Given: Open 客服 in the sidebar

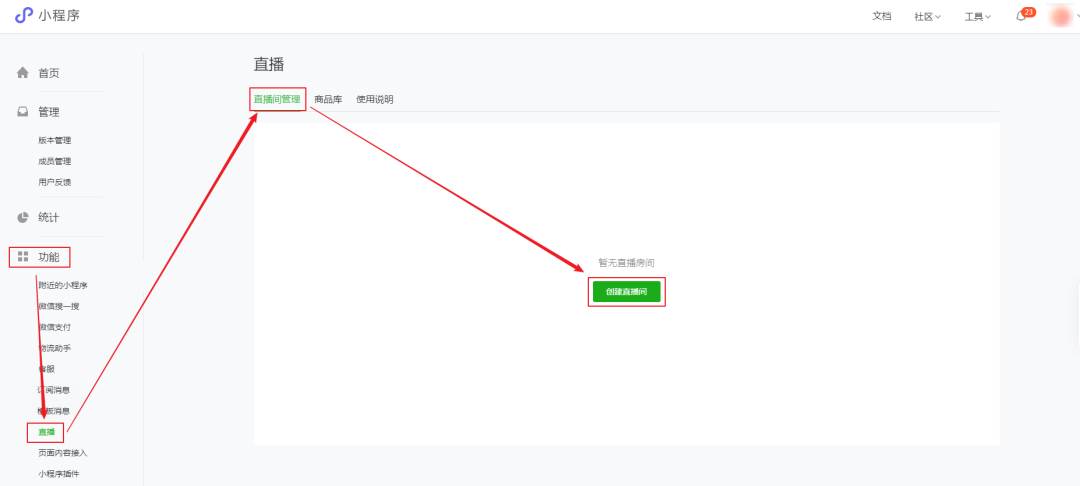Looking at the screenshot, I should [x=46, y=369].
